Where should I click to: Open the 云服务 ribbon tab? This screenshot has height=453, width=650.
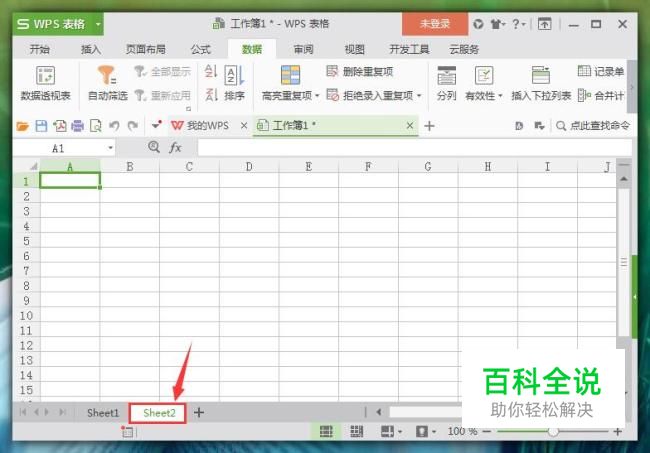(464, 49)
